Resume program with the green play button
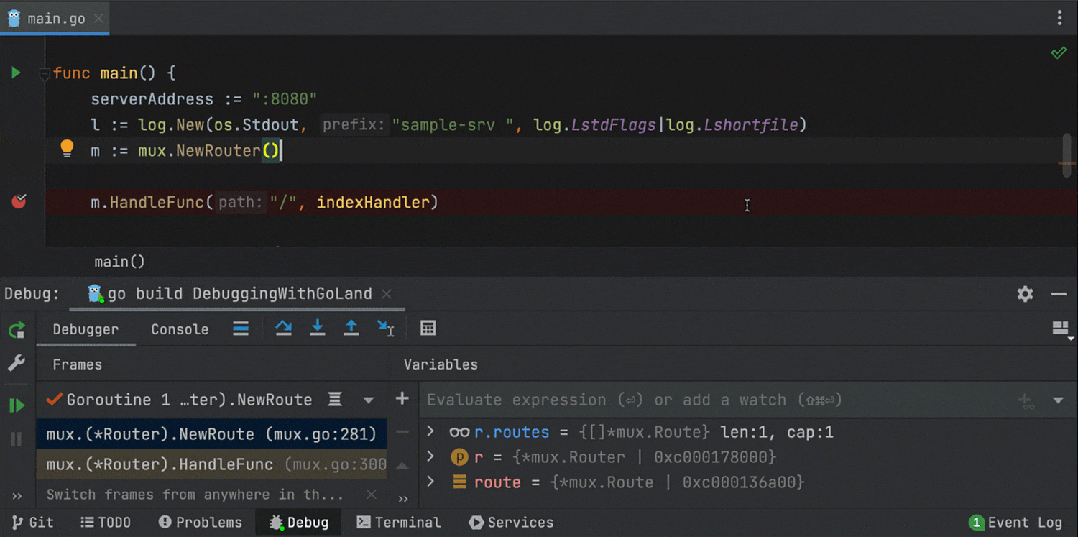1078x537 pixels. pyautogui.click(x=16, y=405)
